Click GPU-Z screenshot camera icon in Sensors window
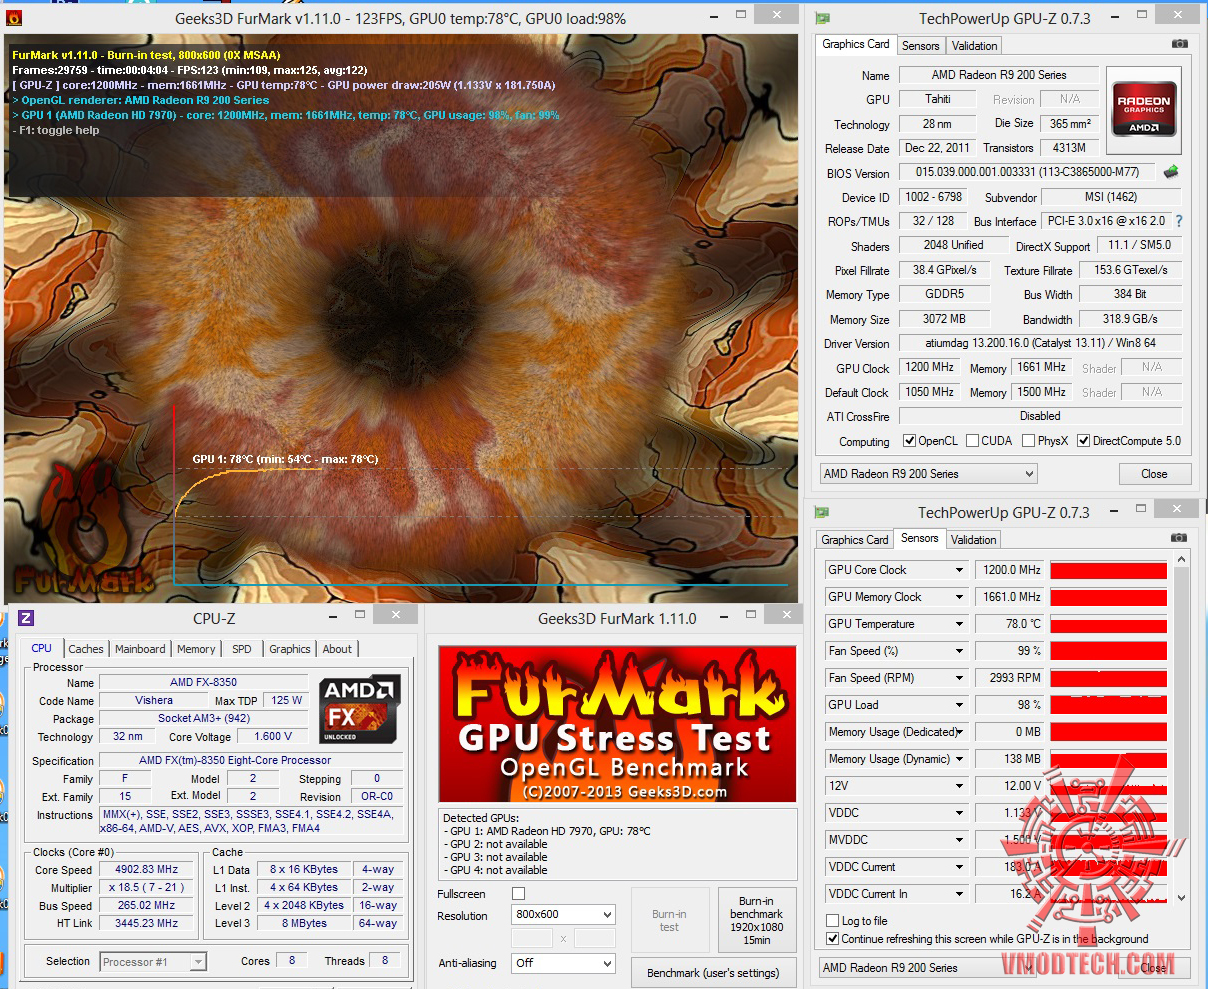Viewport: 1208px width, 989px height. click(1179, 538)
